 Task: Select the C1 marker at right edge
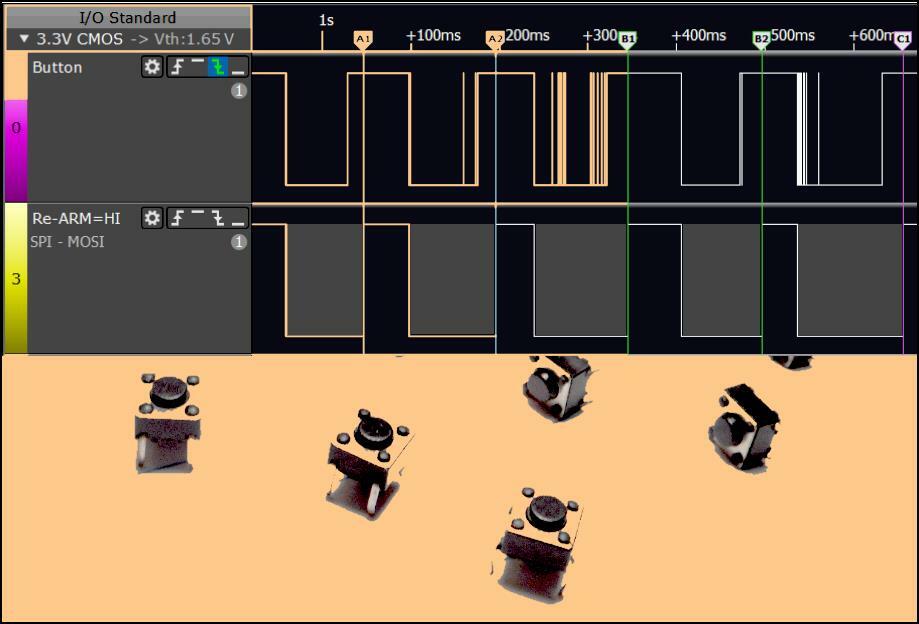point(902,39)
